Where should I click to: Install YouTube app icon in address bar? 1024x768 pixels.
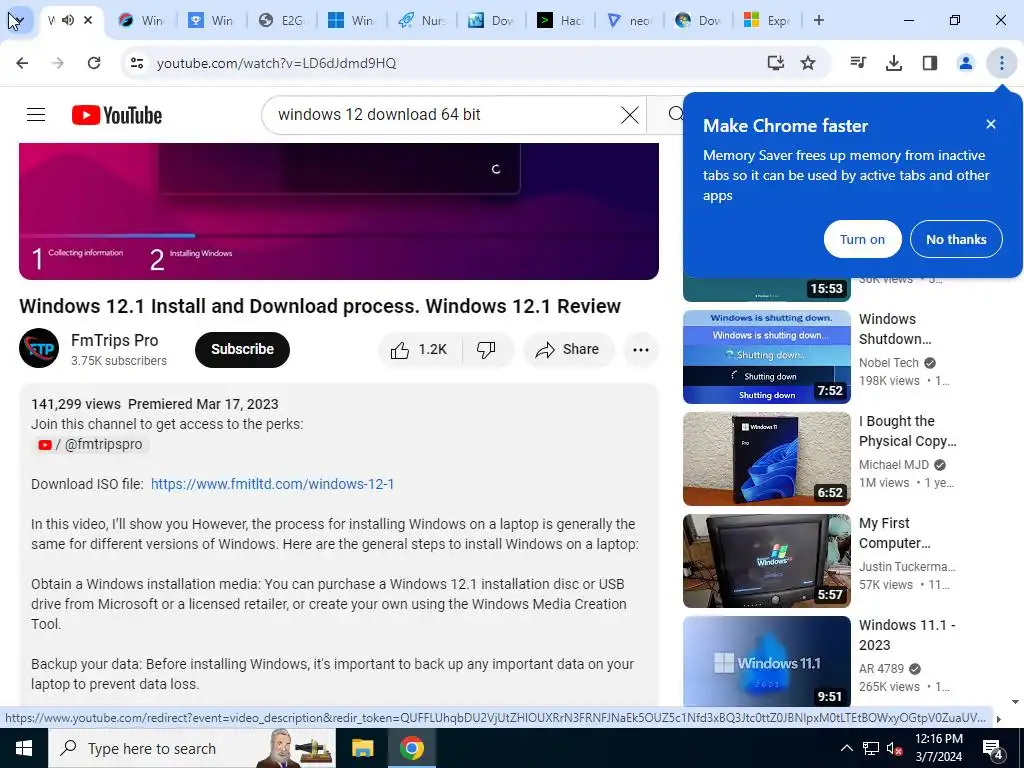point(775,63)
